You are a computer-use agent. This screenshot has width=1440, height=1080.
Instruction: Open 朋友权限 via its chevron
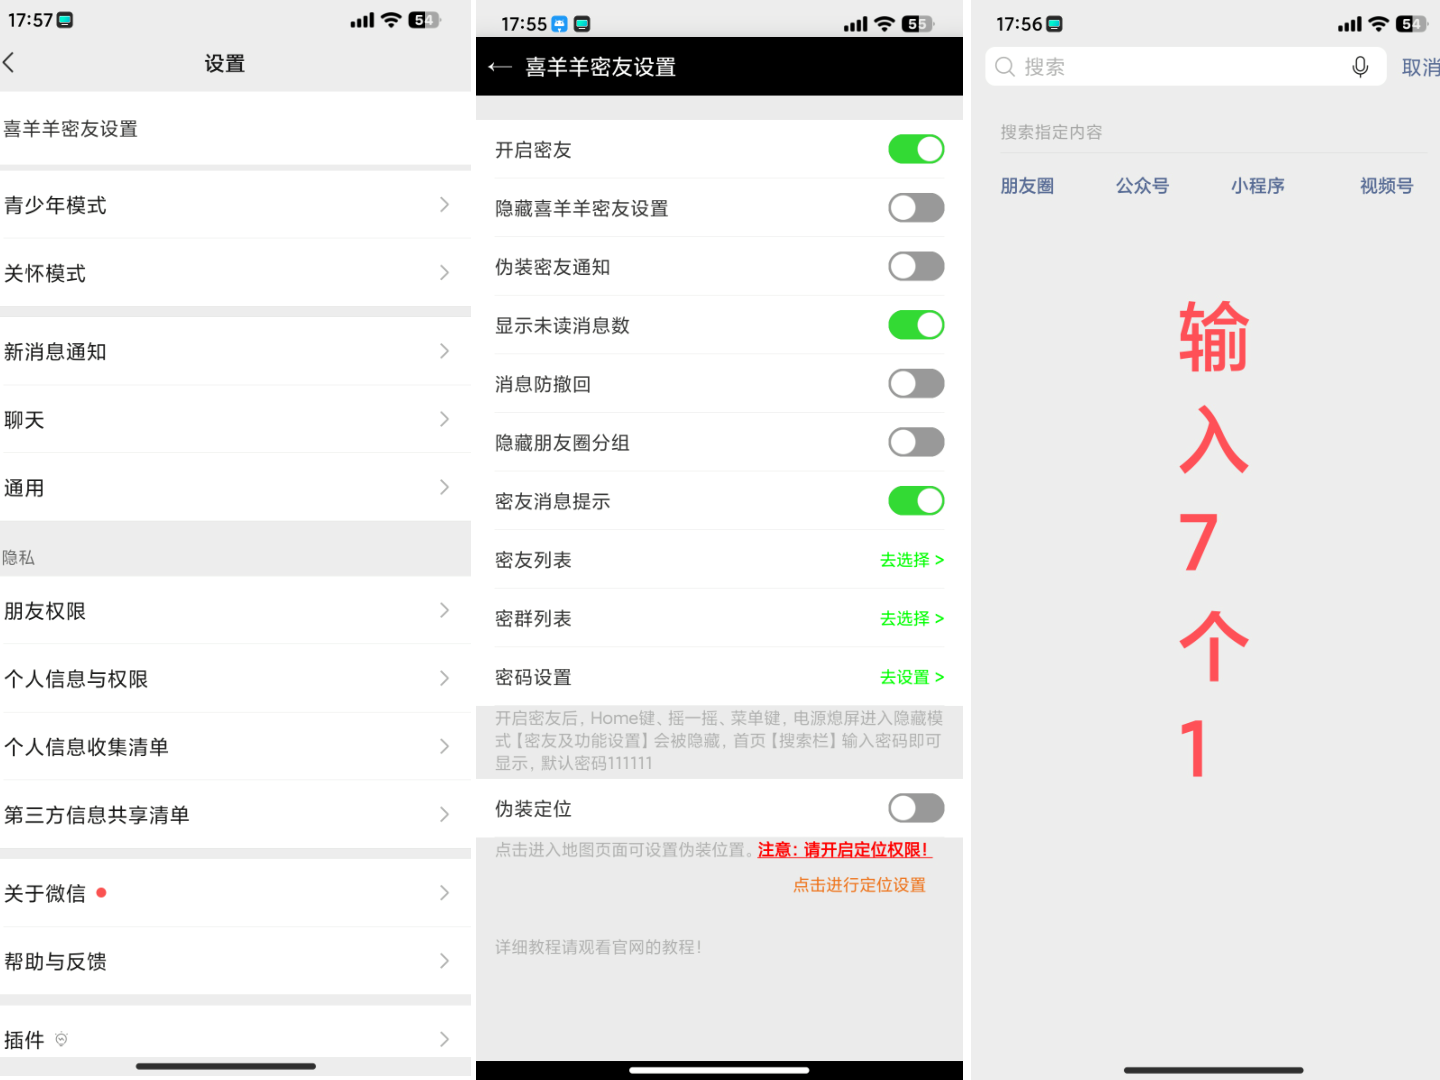click(x=445, y=610)
